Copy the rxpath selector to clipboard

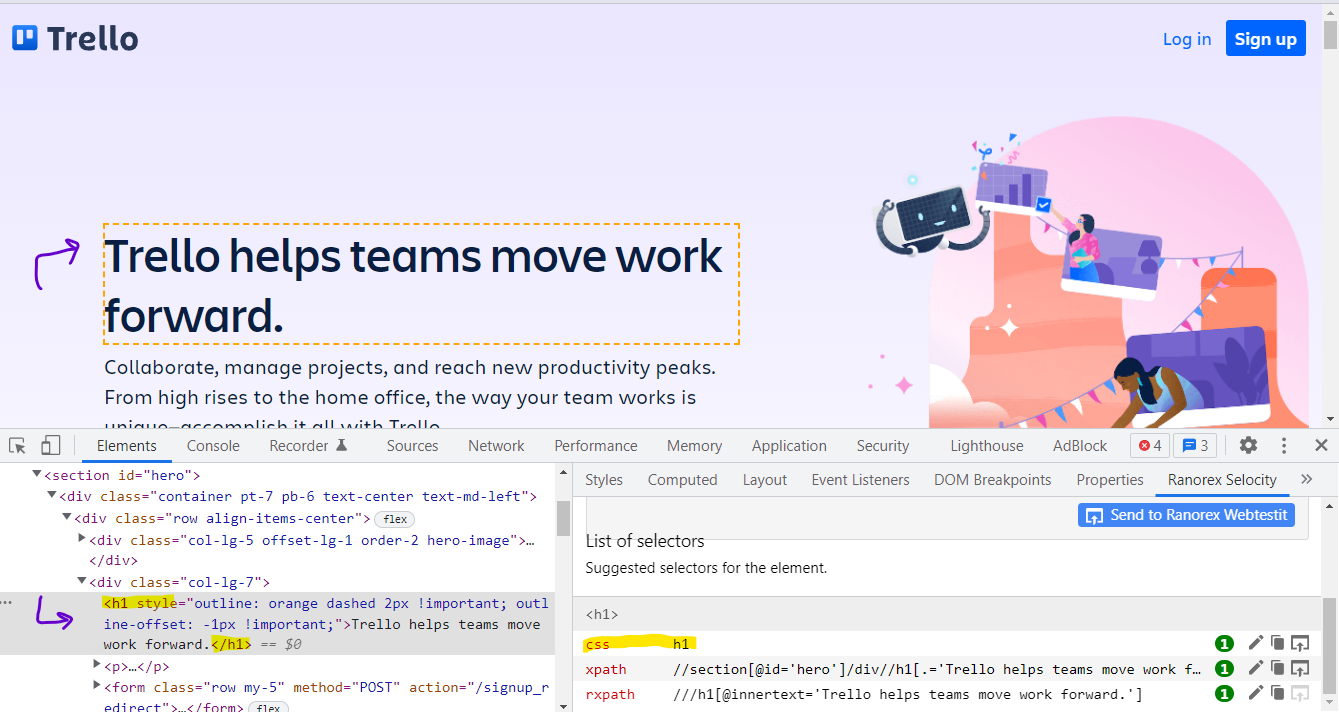[x=1277, y=694]
